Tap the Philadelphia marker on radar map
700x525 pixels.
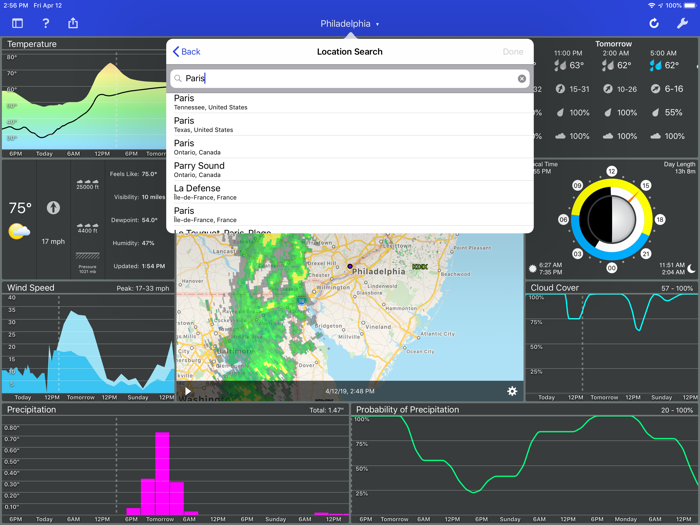[x=350, y=267]
